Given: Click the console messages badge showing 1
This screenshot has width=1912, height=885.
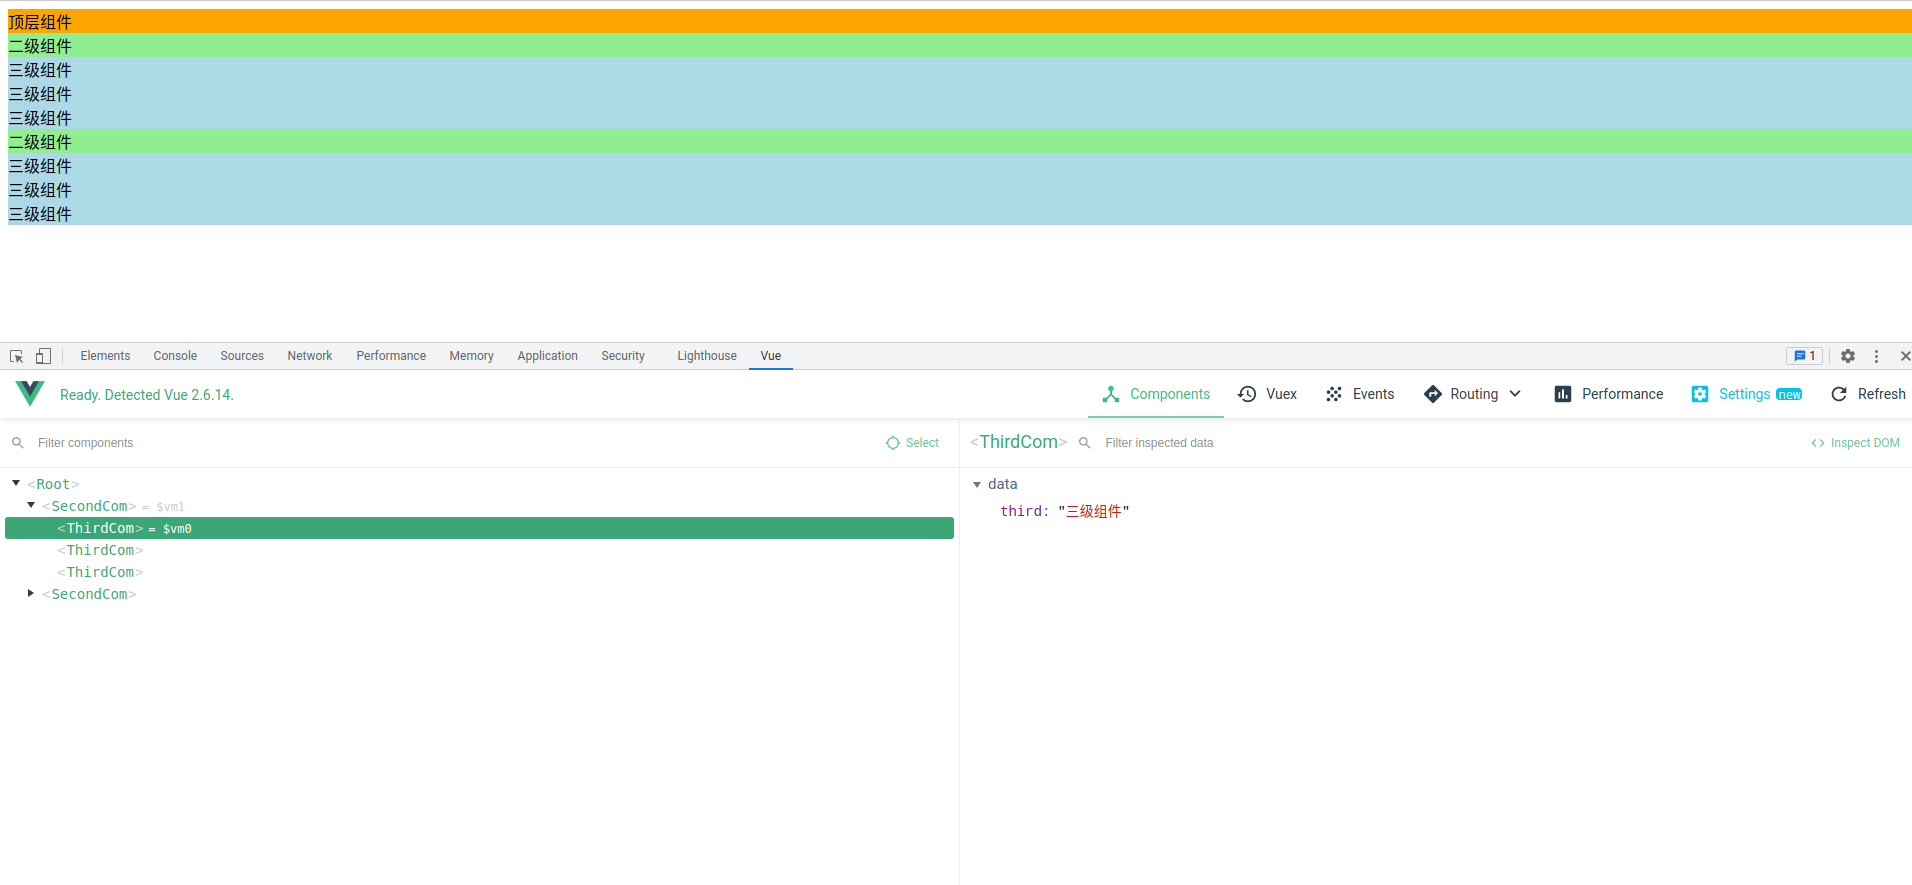Looking at the screenshot, I should tap(1805, 356).
